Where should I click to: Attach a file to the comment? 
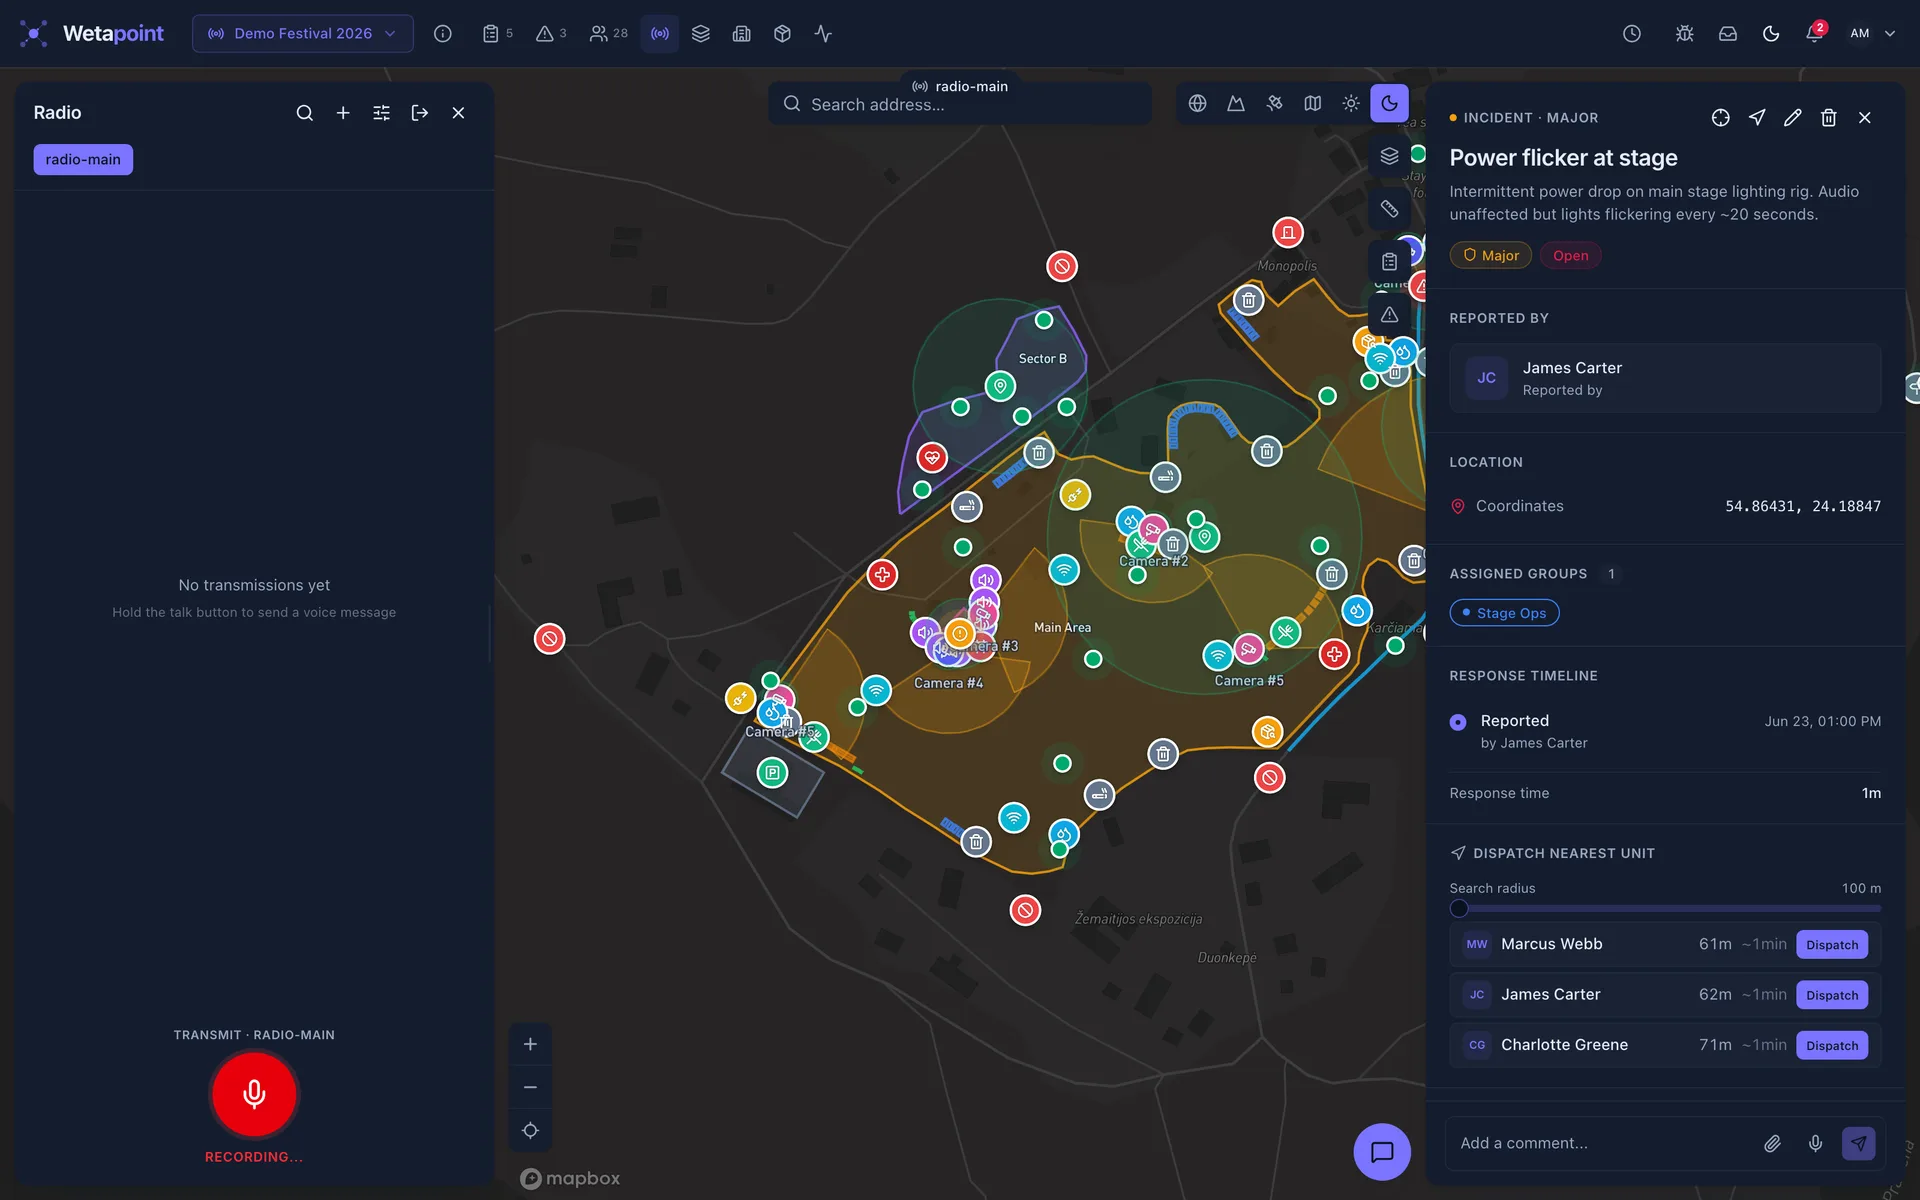point(1772,1143)
